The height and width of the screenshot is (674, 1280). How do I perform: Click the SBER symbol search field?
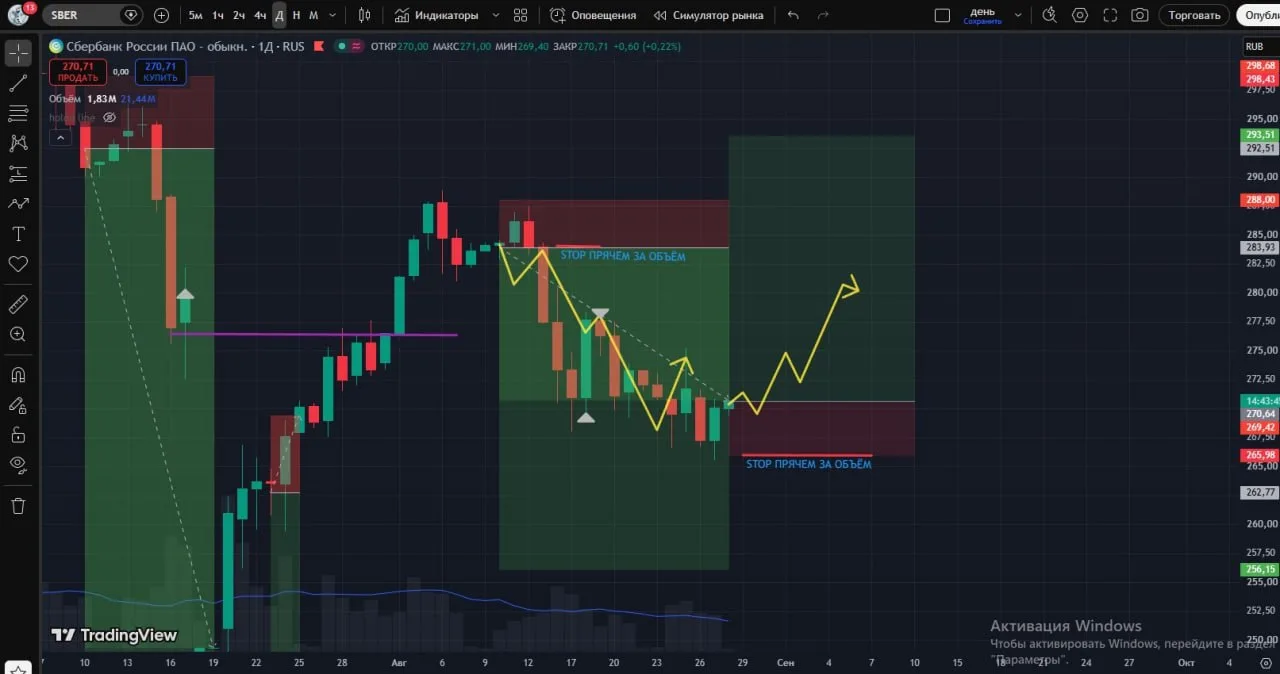pos(83,15)
